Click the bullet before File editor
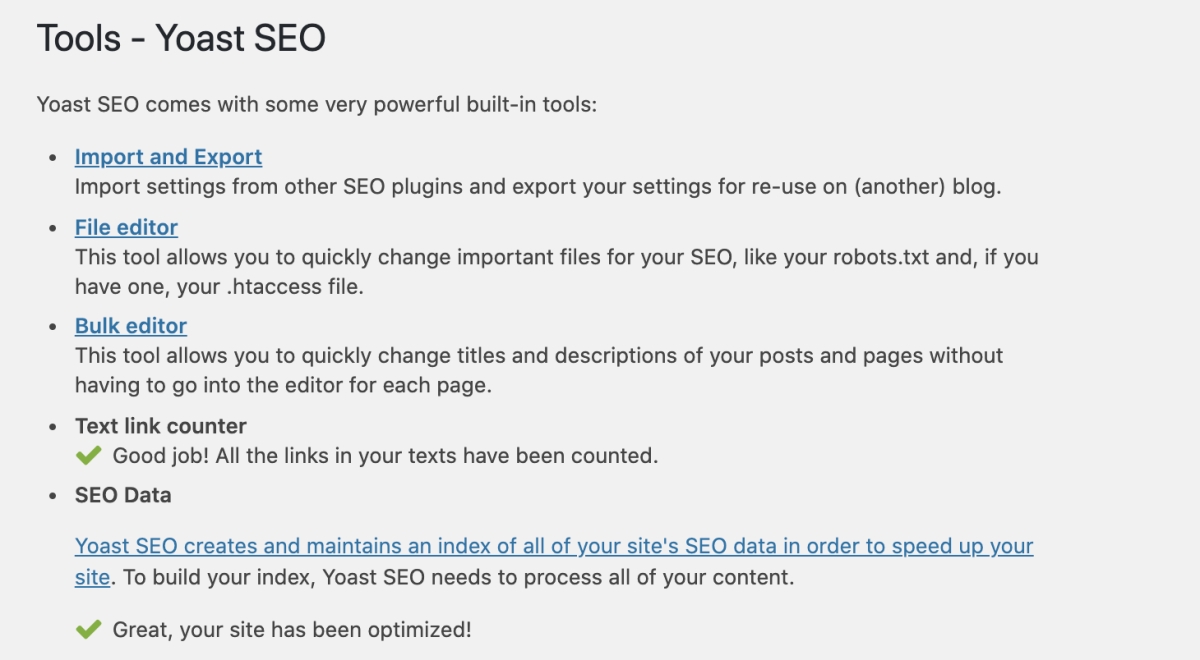Image resolution: width=1200 pixels, height=660 pixels. click(x=54, y=228)
